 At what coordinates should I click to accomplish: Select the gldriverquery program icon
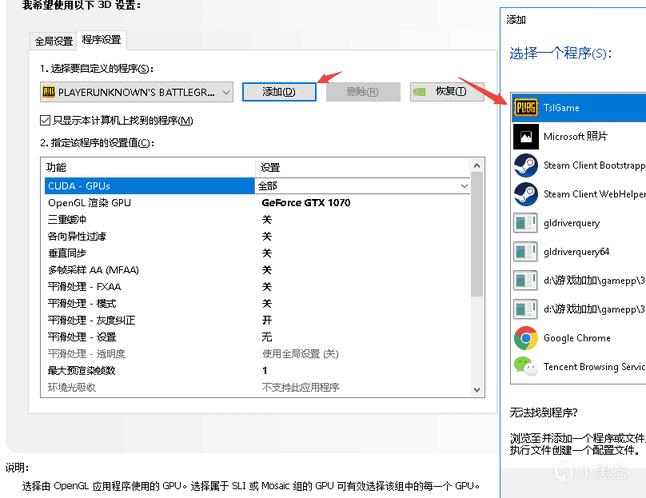point(525,223)
